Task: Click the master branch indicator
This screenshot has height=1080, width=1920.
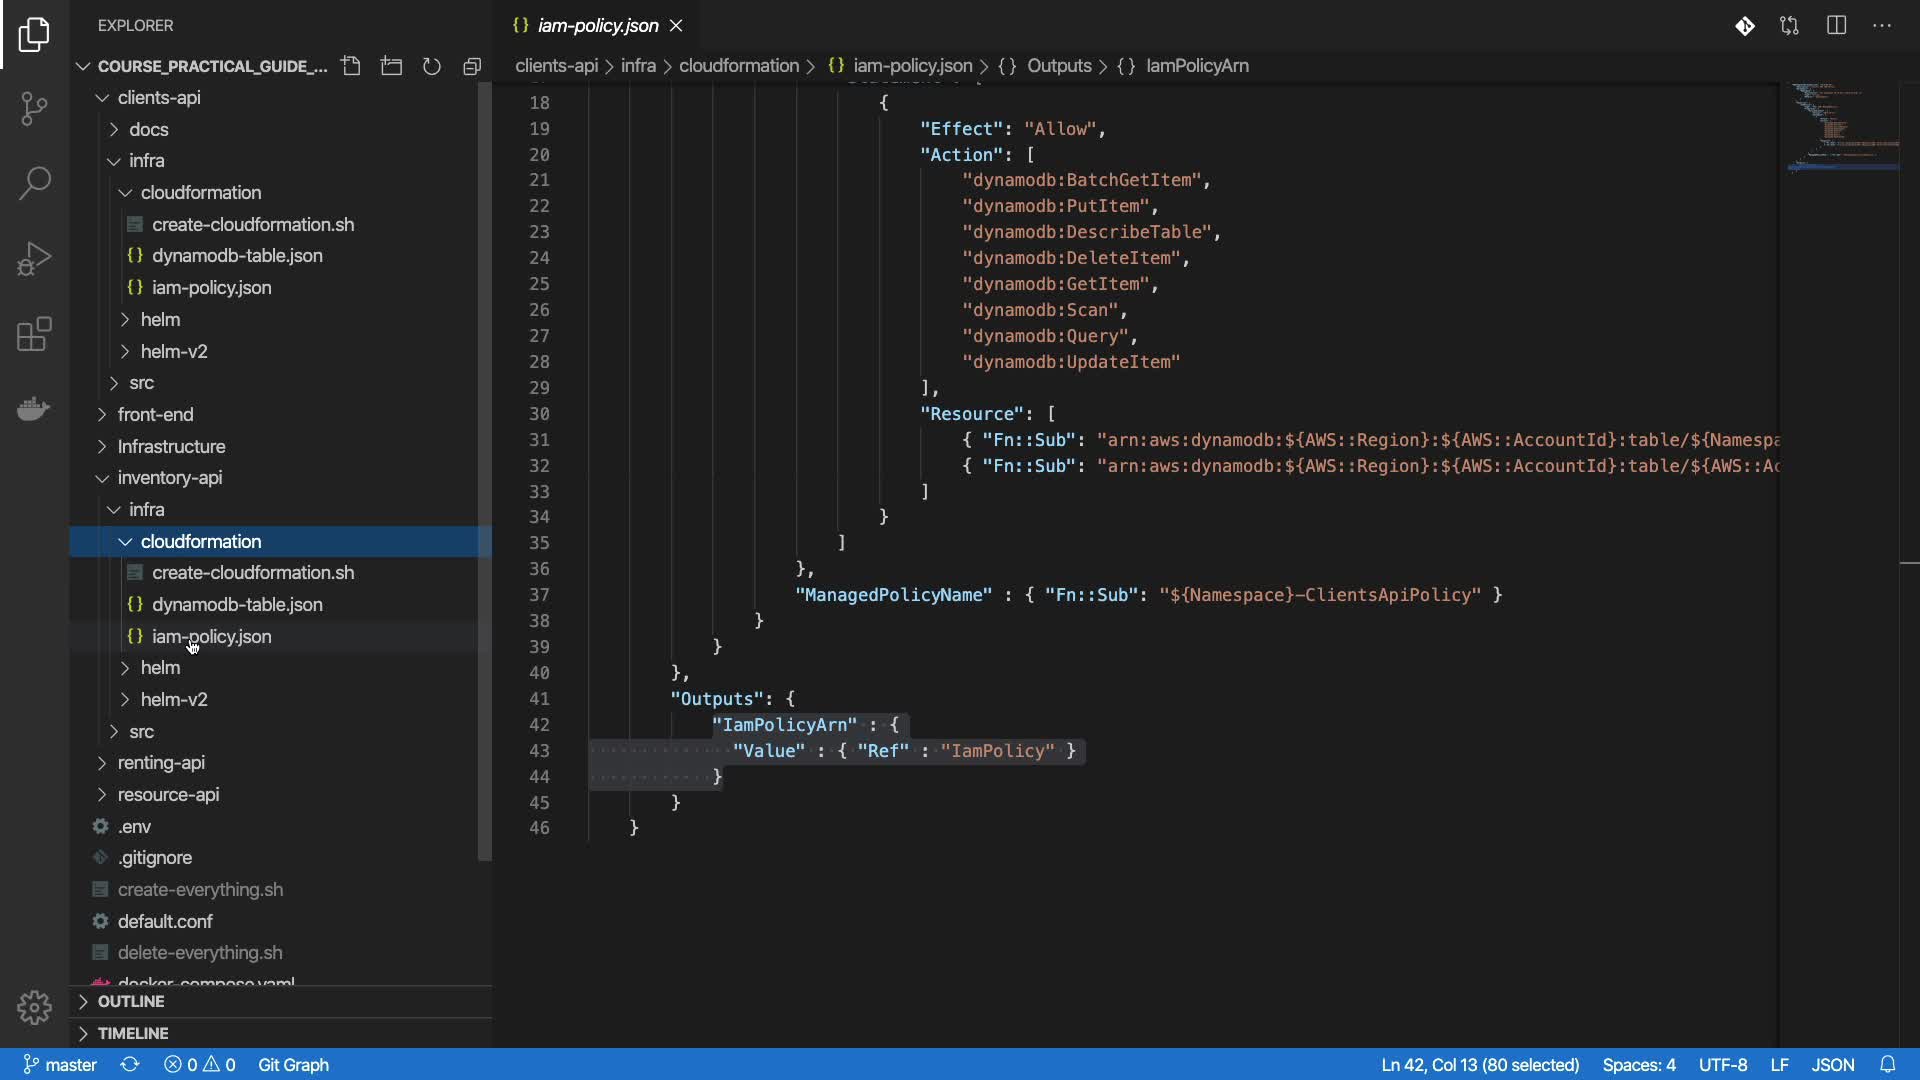Action: (60, 1065)
